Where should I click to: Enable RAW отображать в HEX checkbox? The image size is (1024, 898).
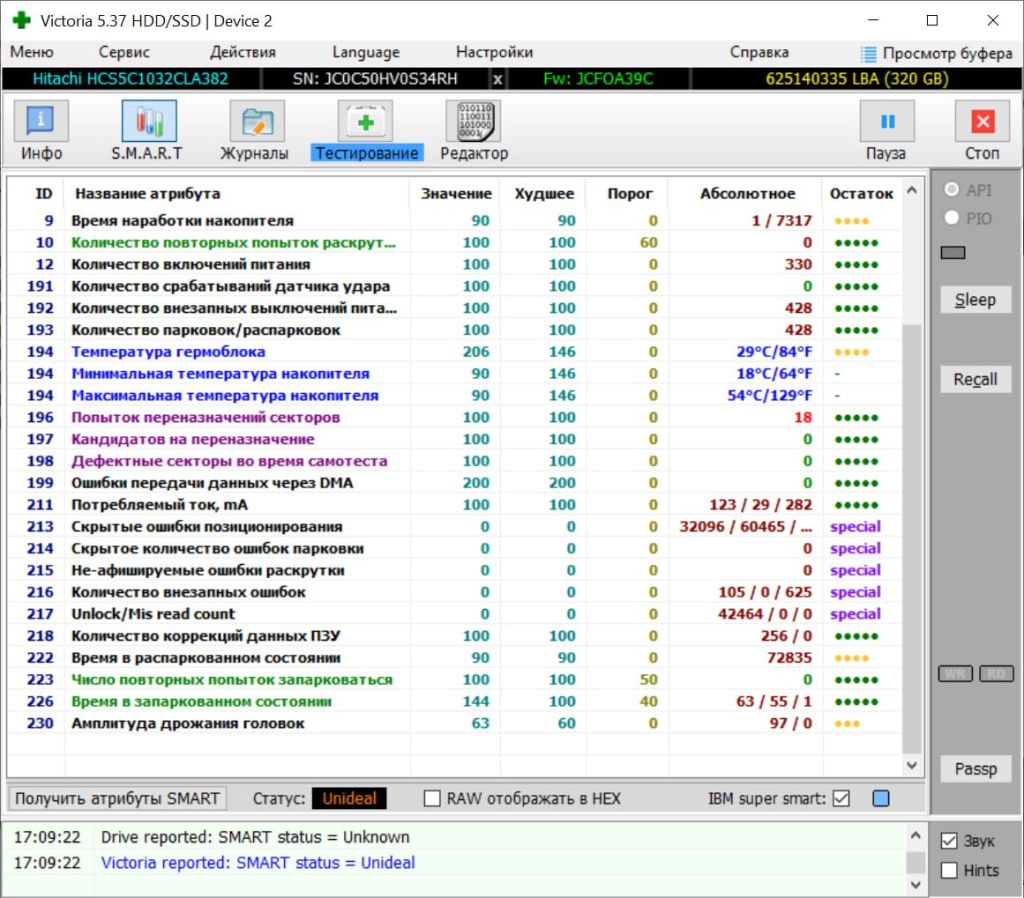point(432,799)
